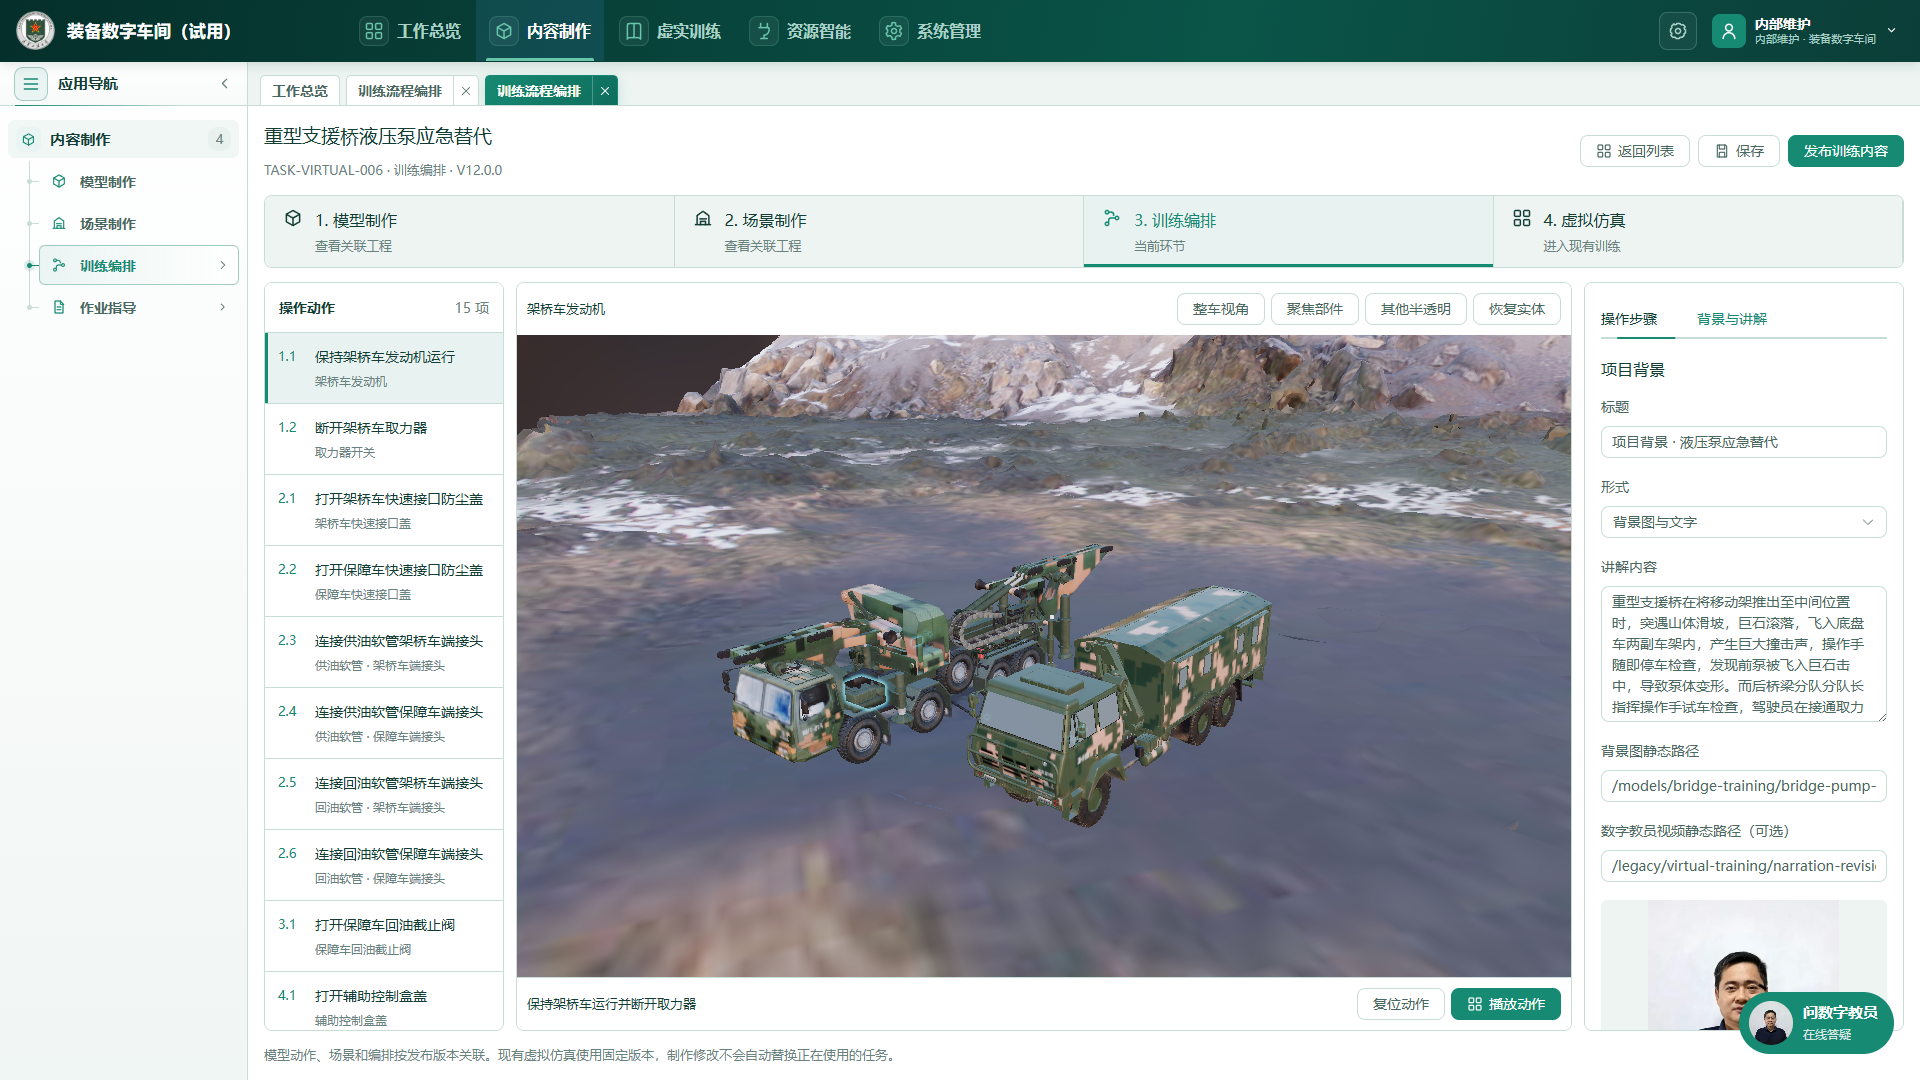Open the account dropdown arrow beside 内部维护
Image resolution: width=1920 pixels, height=1080 pixels.
click(1891, 31)
